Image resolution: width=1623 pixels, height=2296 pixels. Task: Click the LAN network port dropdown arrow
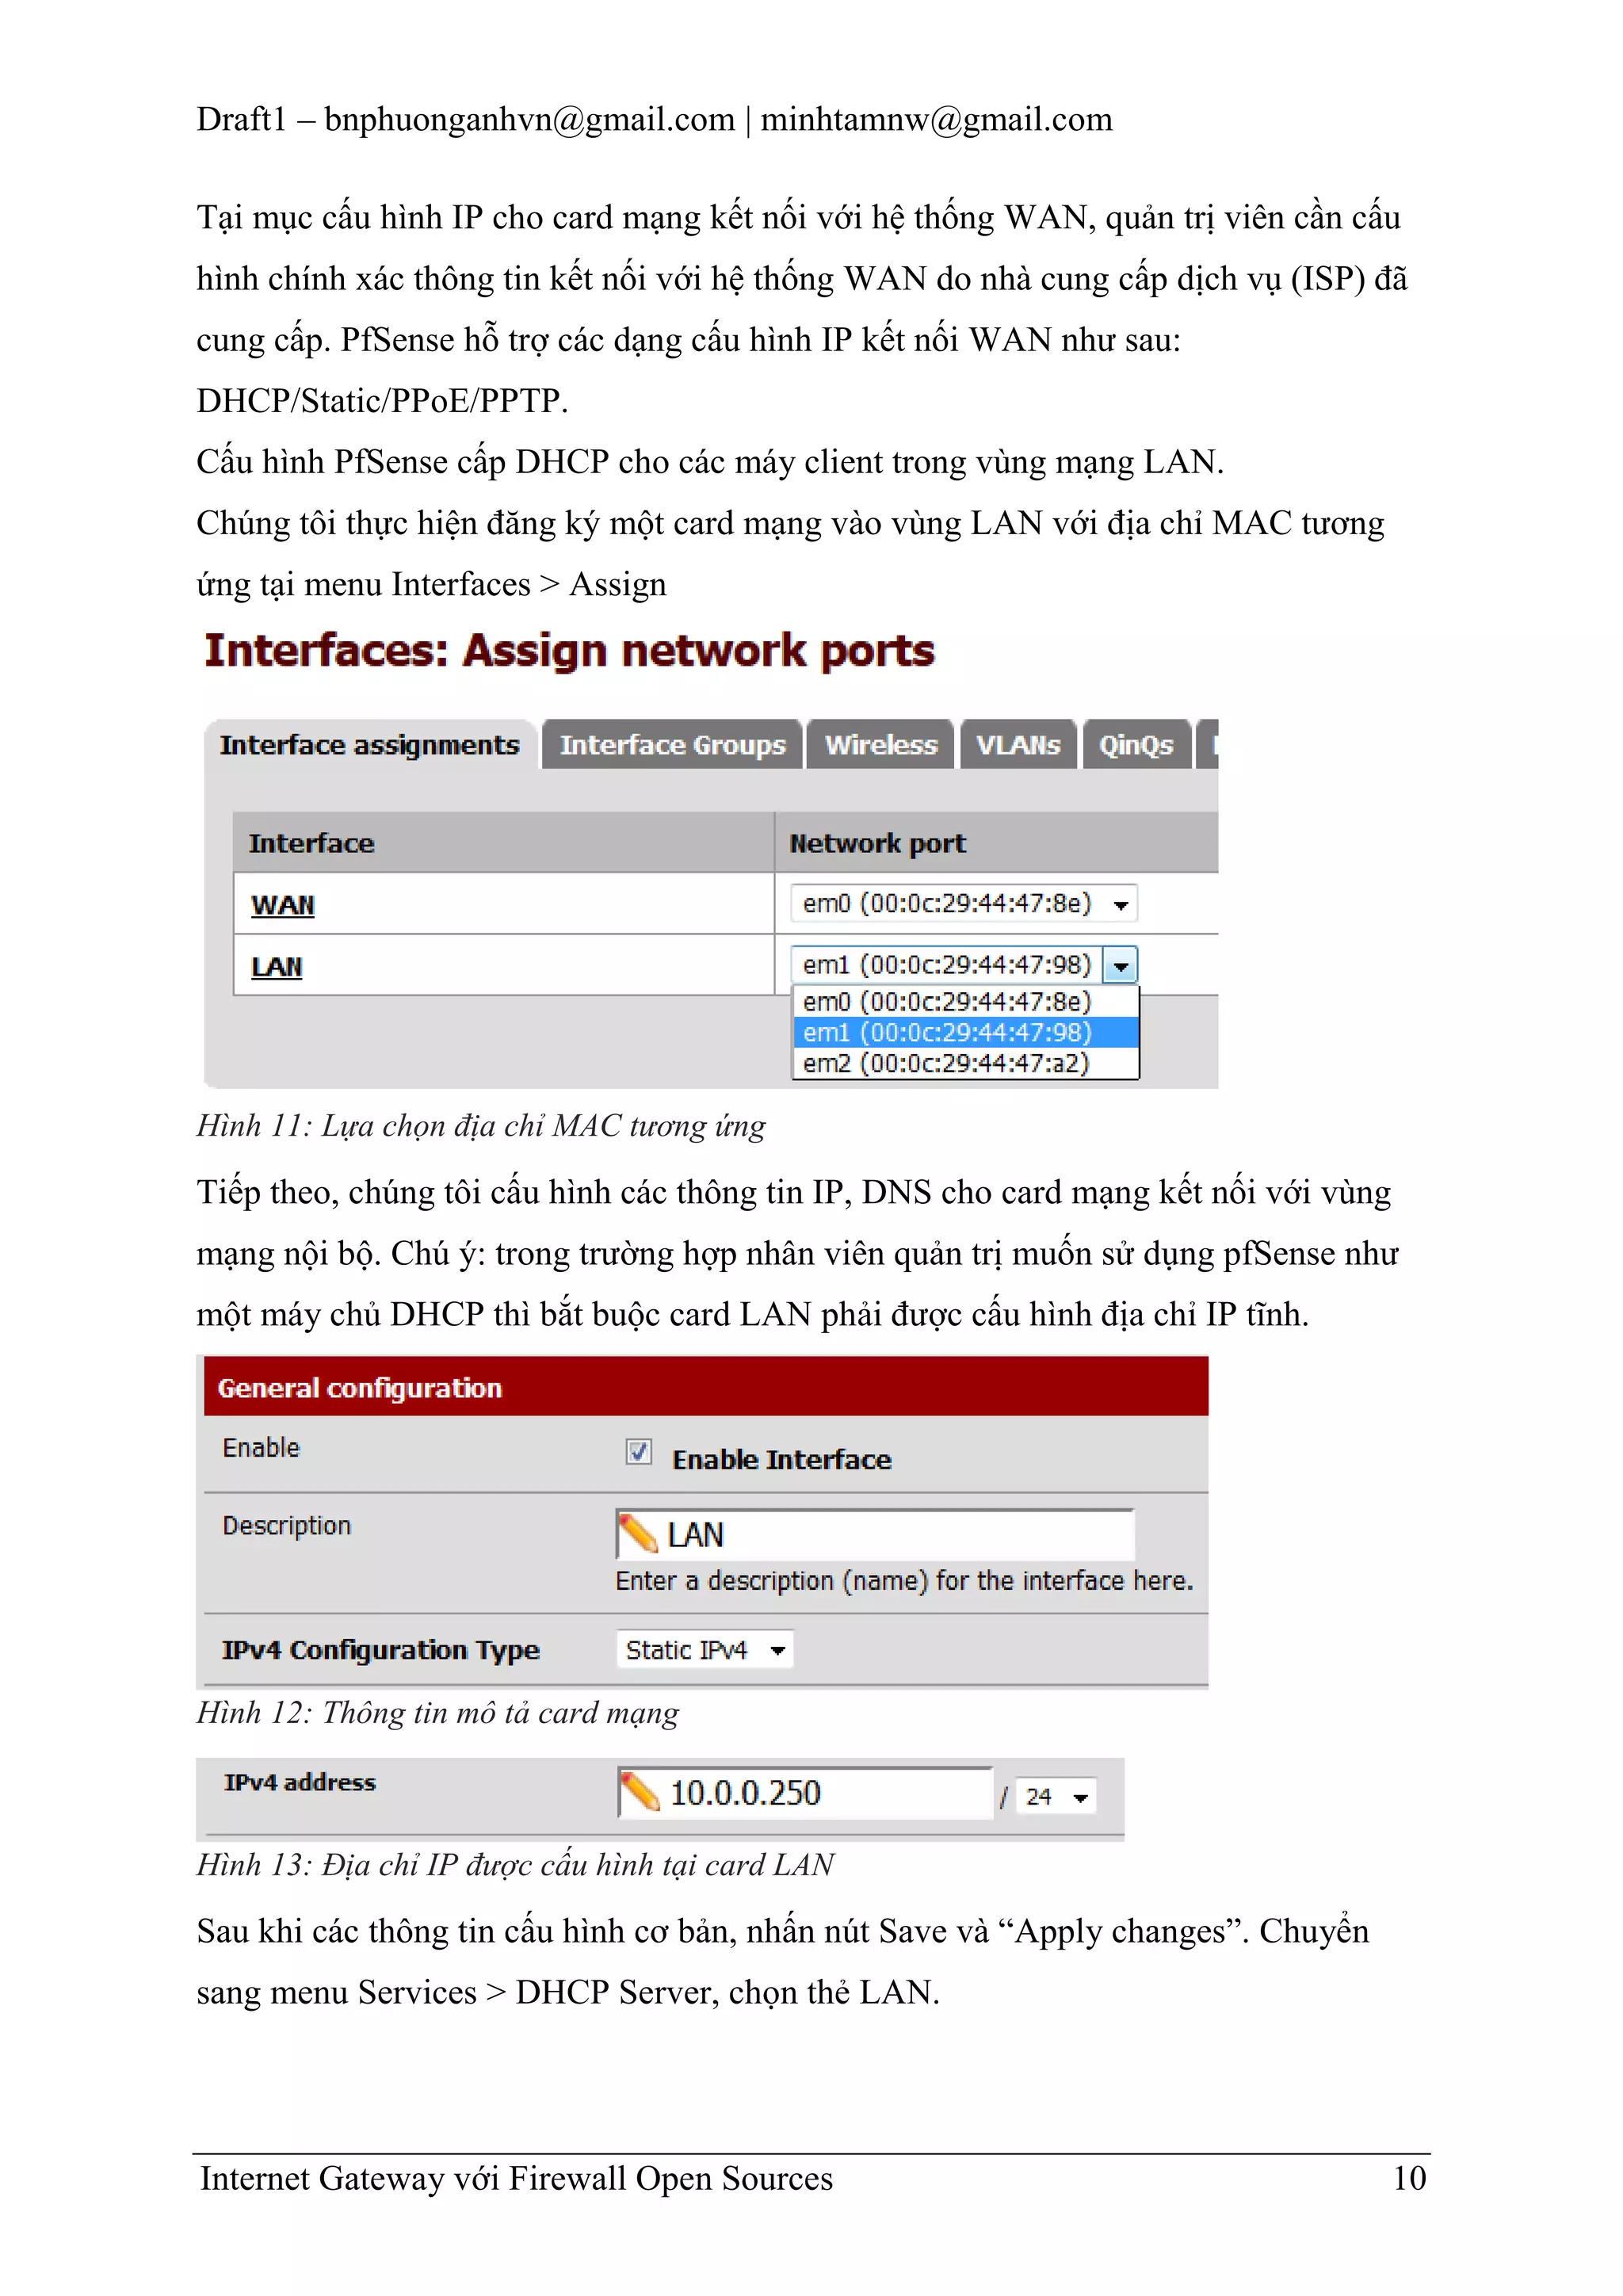(x=1120, y=966)
